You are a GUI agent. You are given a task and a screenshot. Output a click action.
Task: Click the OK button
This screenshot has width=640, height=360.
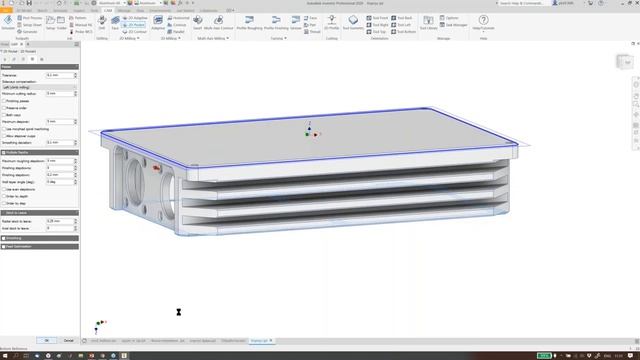[x=46, y=340]
